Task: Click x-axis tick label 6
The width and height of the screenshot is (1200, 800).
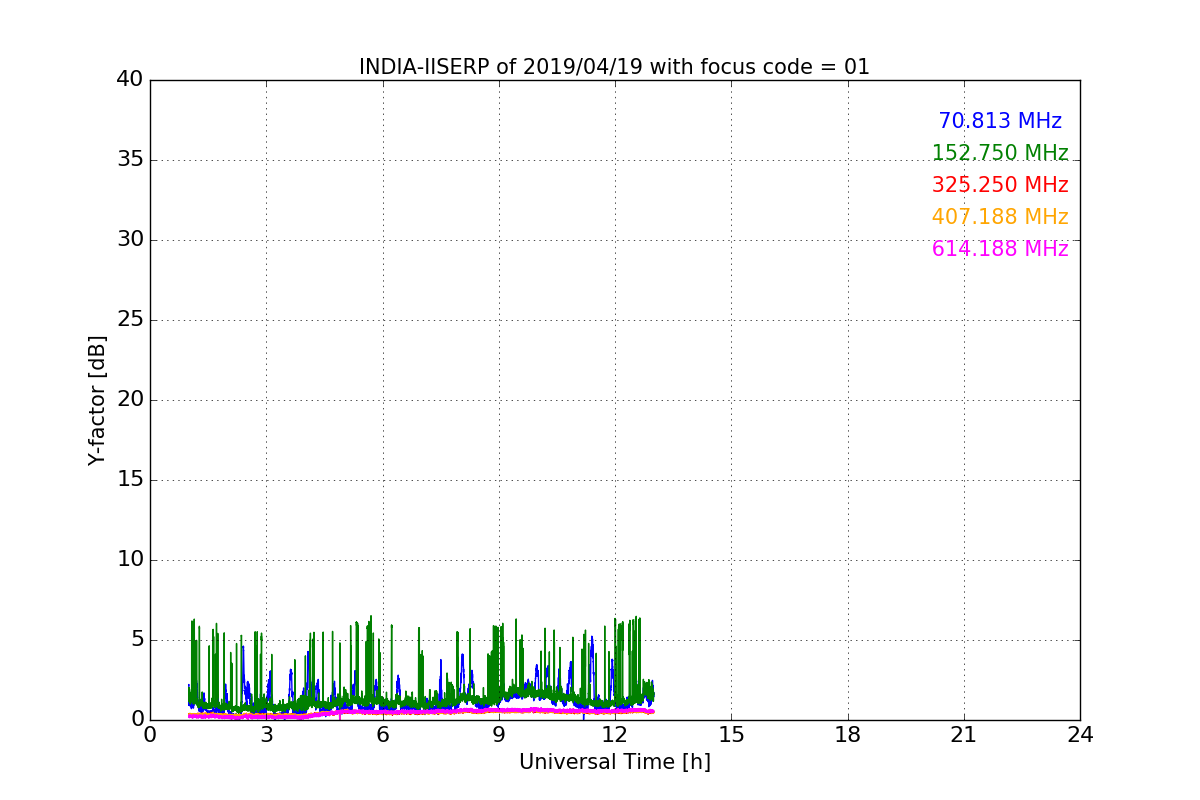Action: coord(382,735)
